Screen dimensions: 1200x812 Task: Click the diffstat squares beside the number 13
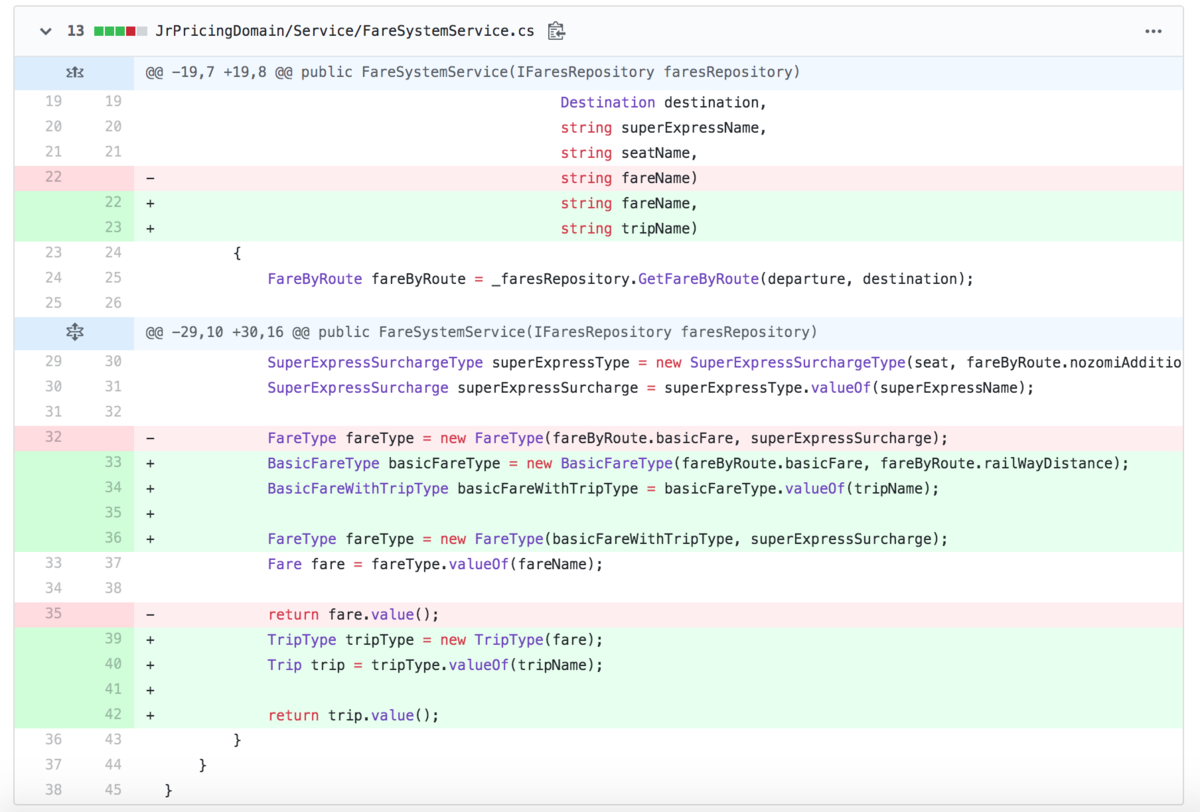click(x=121, y=31)
